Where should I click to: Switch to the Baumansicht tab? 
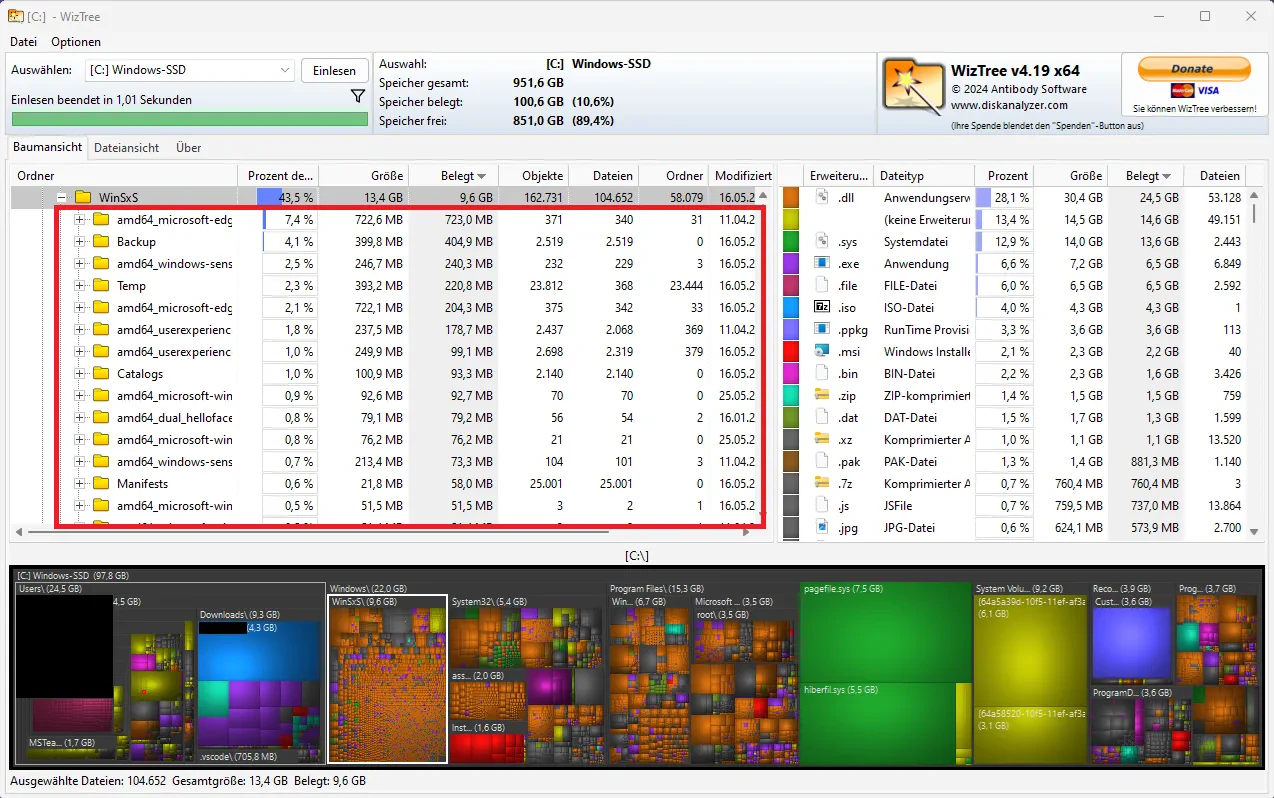[x=48, y=147]
